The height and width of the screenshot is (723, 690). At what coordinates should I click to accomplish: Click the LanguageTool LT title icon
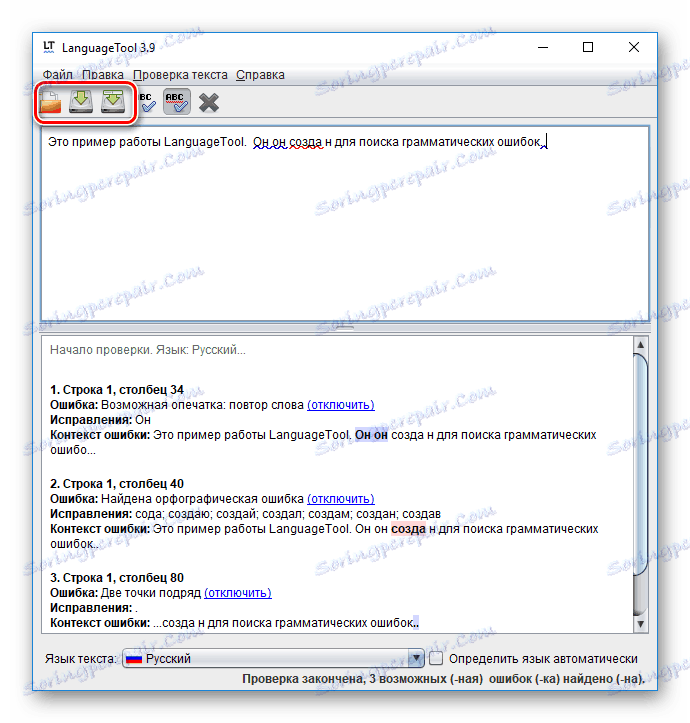[x=49, y=47]
